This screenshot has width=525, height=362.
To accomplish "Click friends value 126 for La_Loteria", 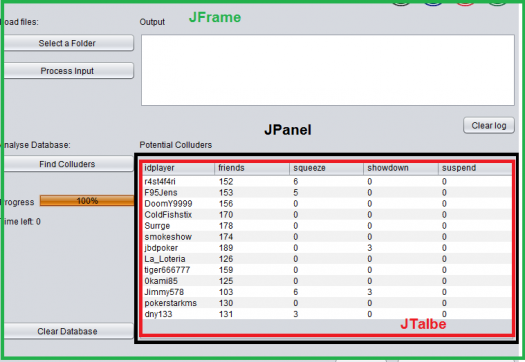I will click(226, 259).
